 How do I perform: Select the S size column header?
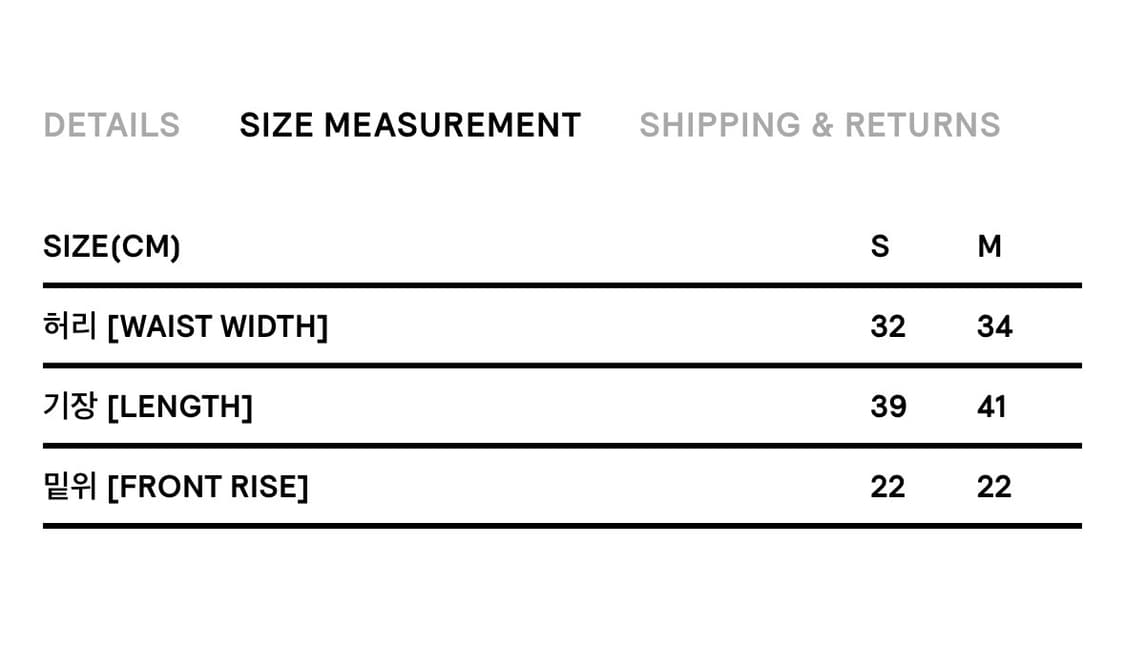click(x=880, y=246)
